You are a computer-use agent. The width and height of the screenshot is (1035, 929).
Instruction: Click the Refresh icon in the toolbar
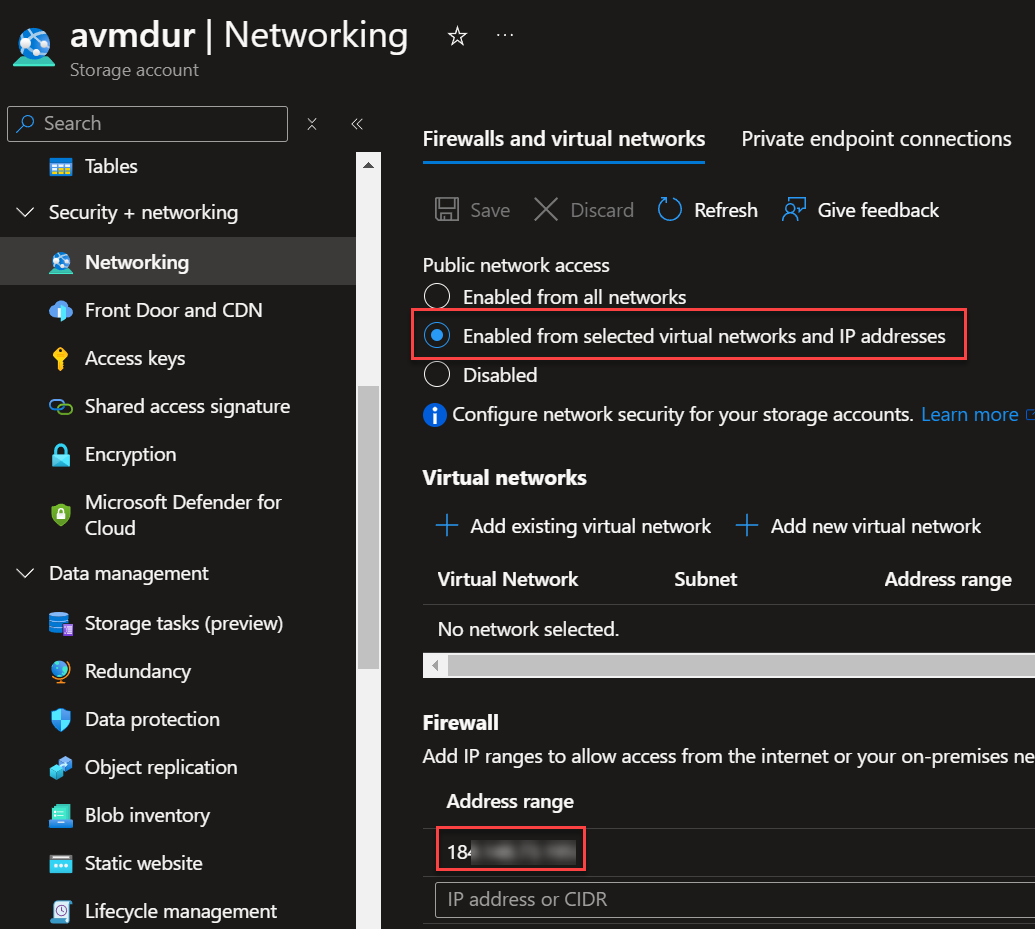(669, 210)
